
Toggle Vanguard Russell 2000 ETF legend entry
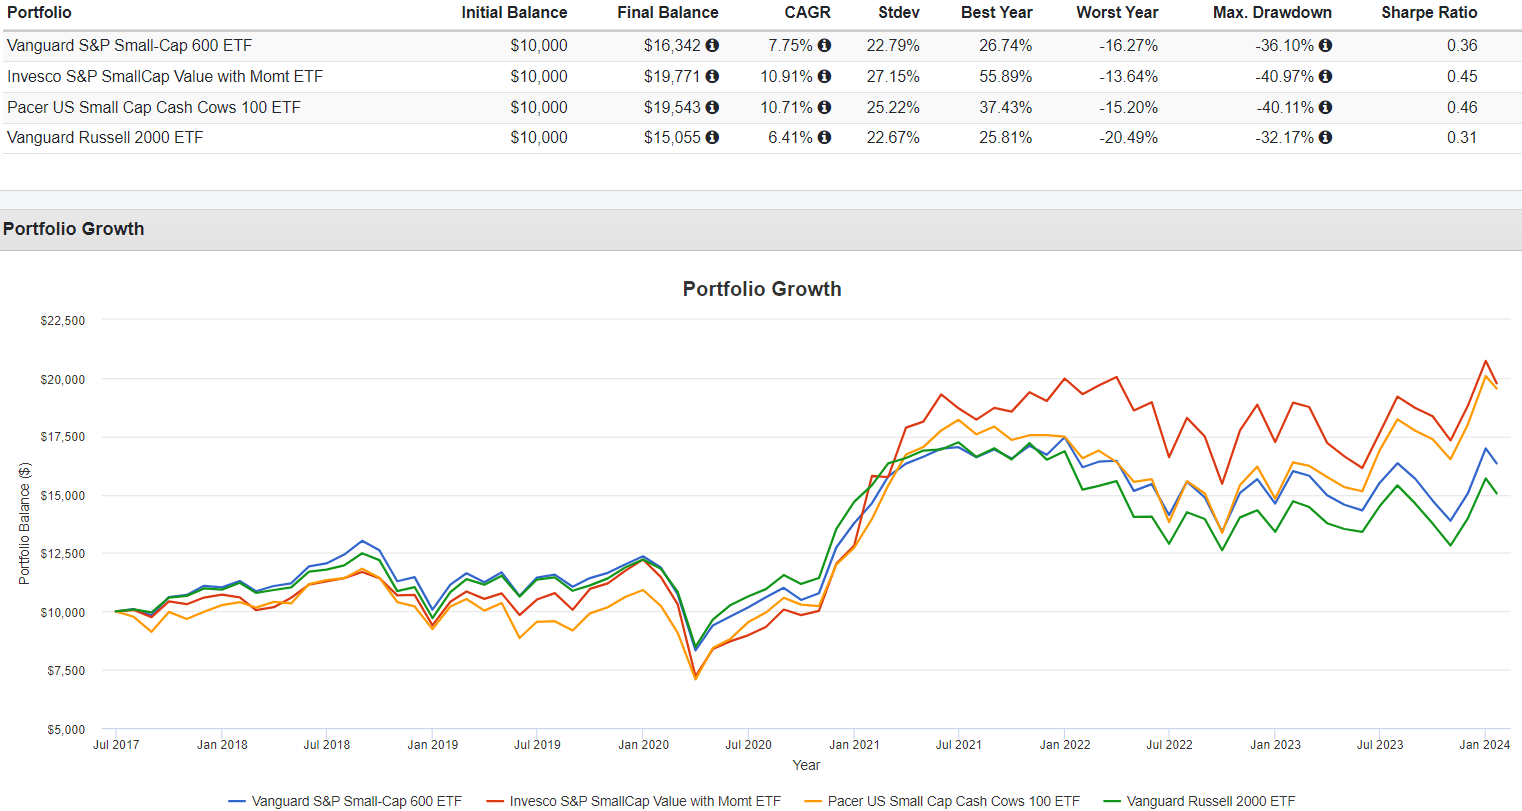click(x=1199, y=801)
